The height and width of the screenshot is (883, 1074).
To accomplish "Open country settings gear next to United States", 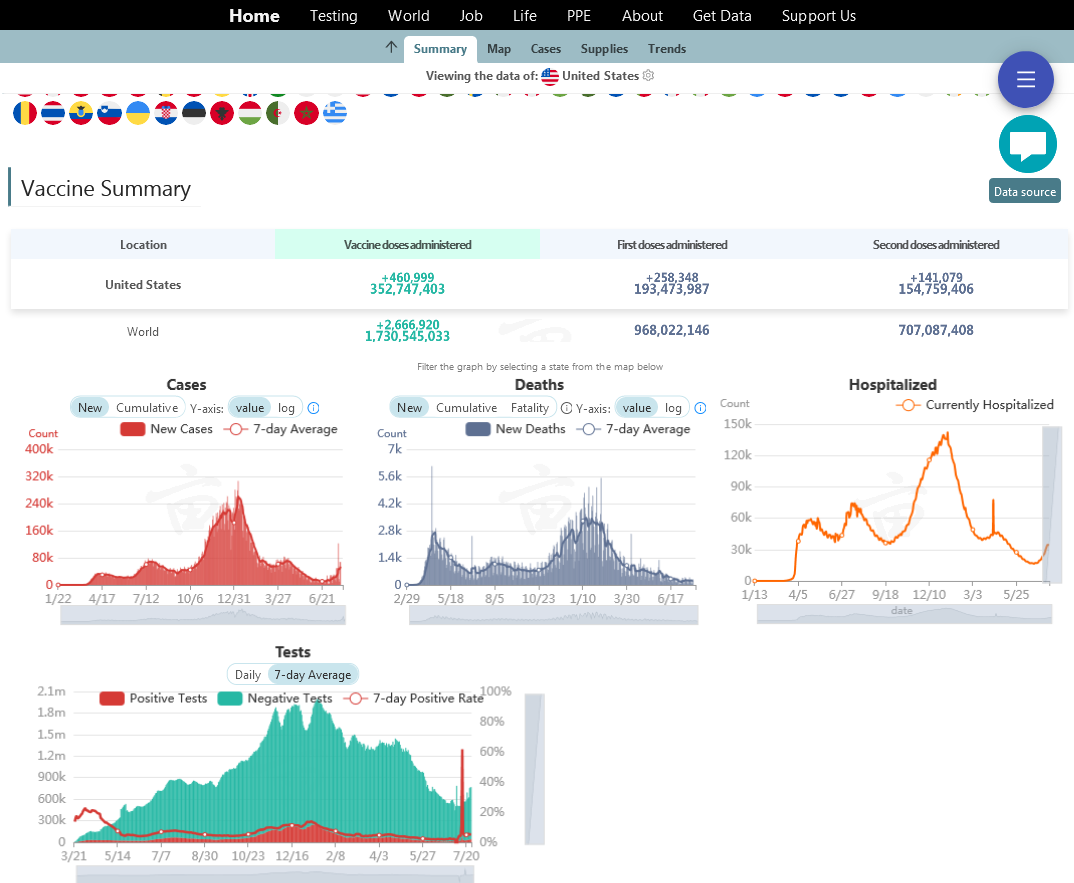I will tap(648, 76).
